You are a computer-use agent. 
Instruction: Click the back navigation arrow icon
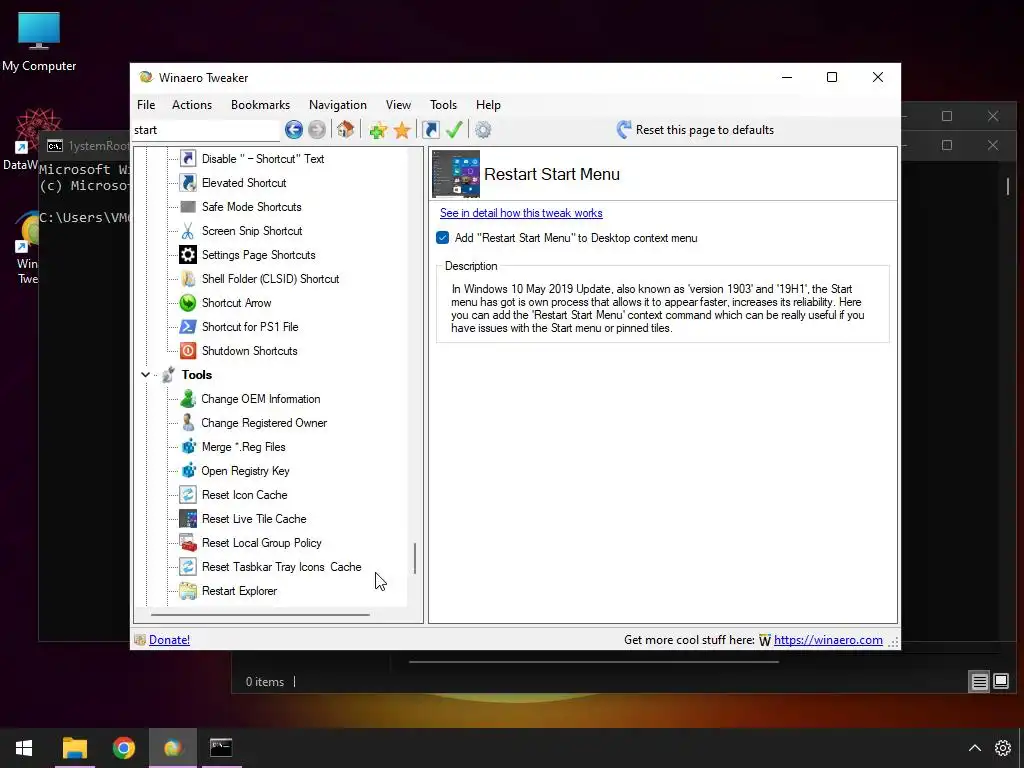click(294, 130)
